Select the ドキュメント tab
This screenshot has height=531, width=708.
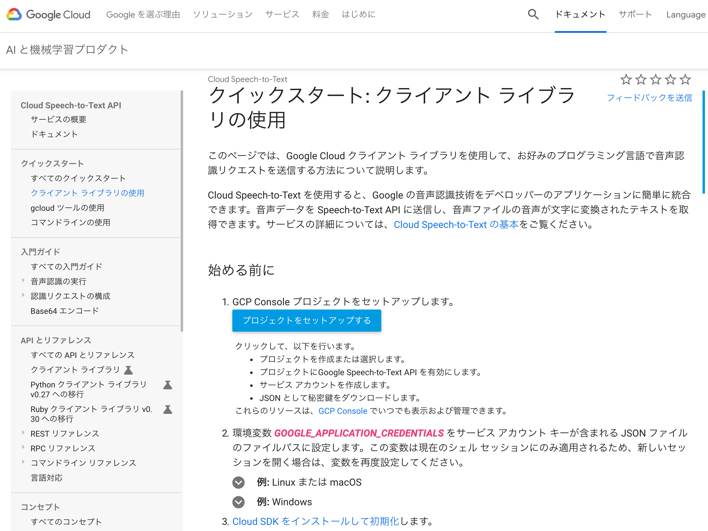(x=580, y=15)
